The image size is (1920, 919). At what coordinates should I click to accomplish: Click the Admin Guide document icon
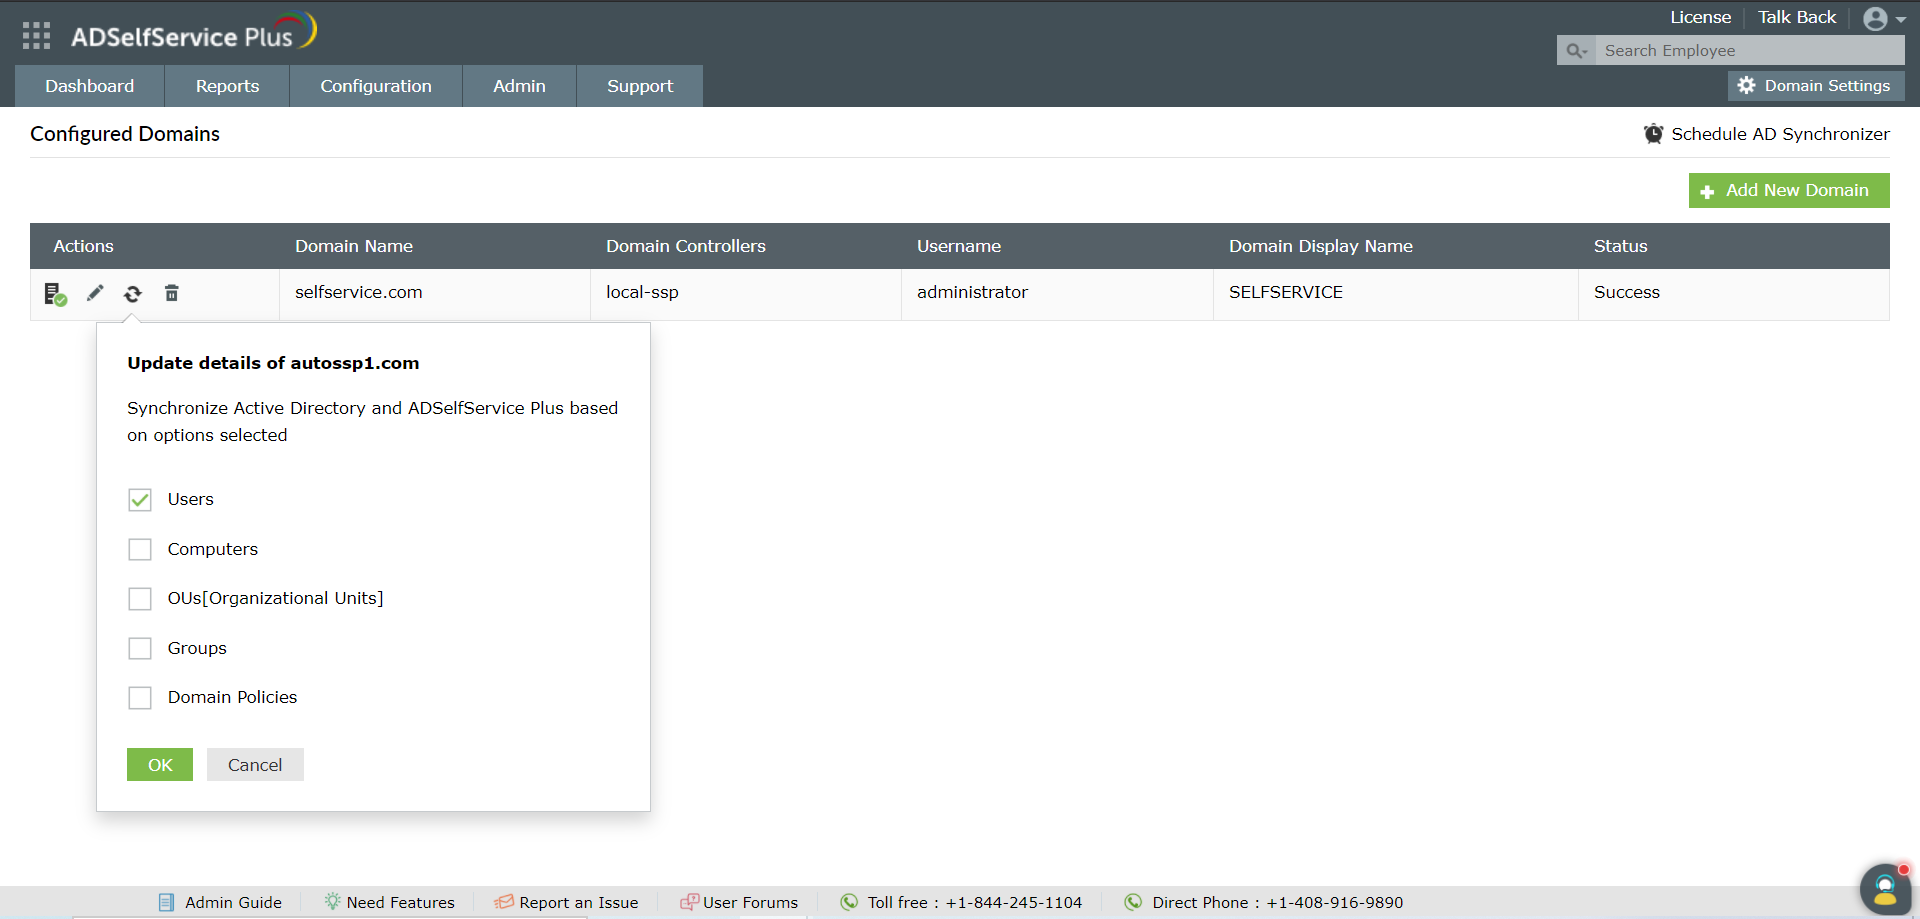pyautogui.click(x=166, y=902)
